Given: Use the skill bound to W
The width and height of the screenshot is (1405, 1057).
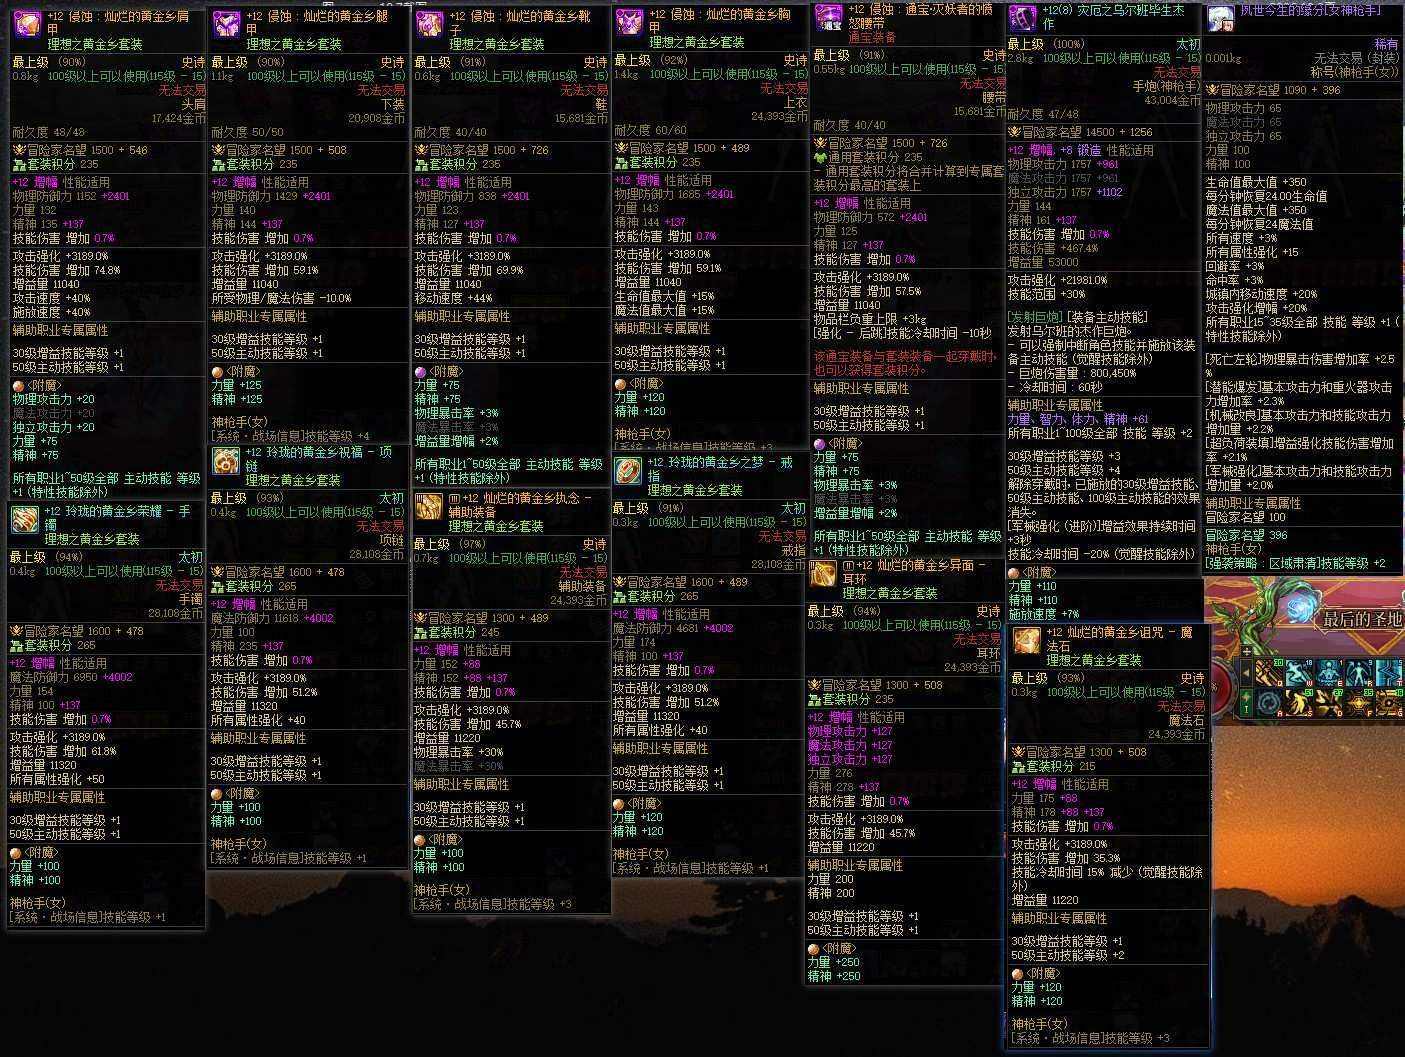Looking at the screenshot, I should [1301, 673].
